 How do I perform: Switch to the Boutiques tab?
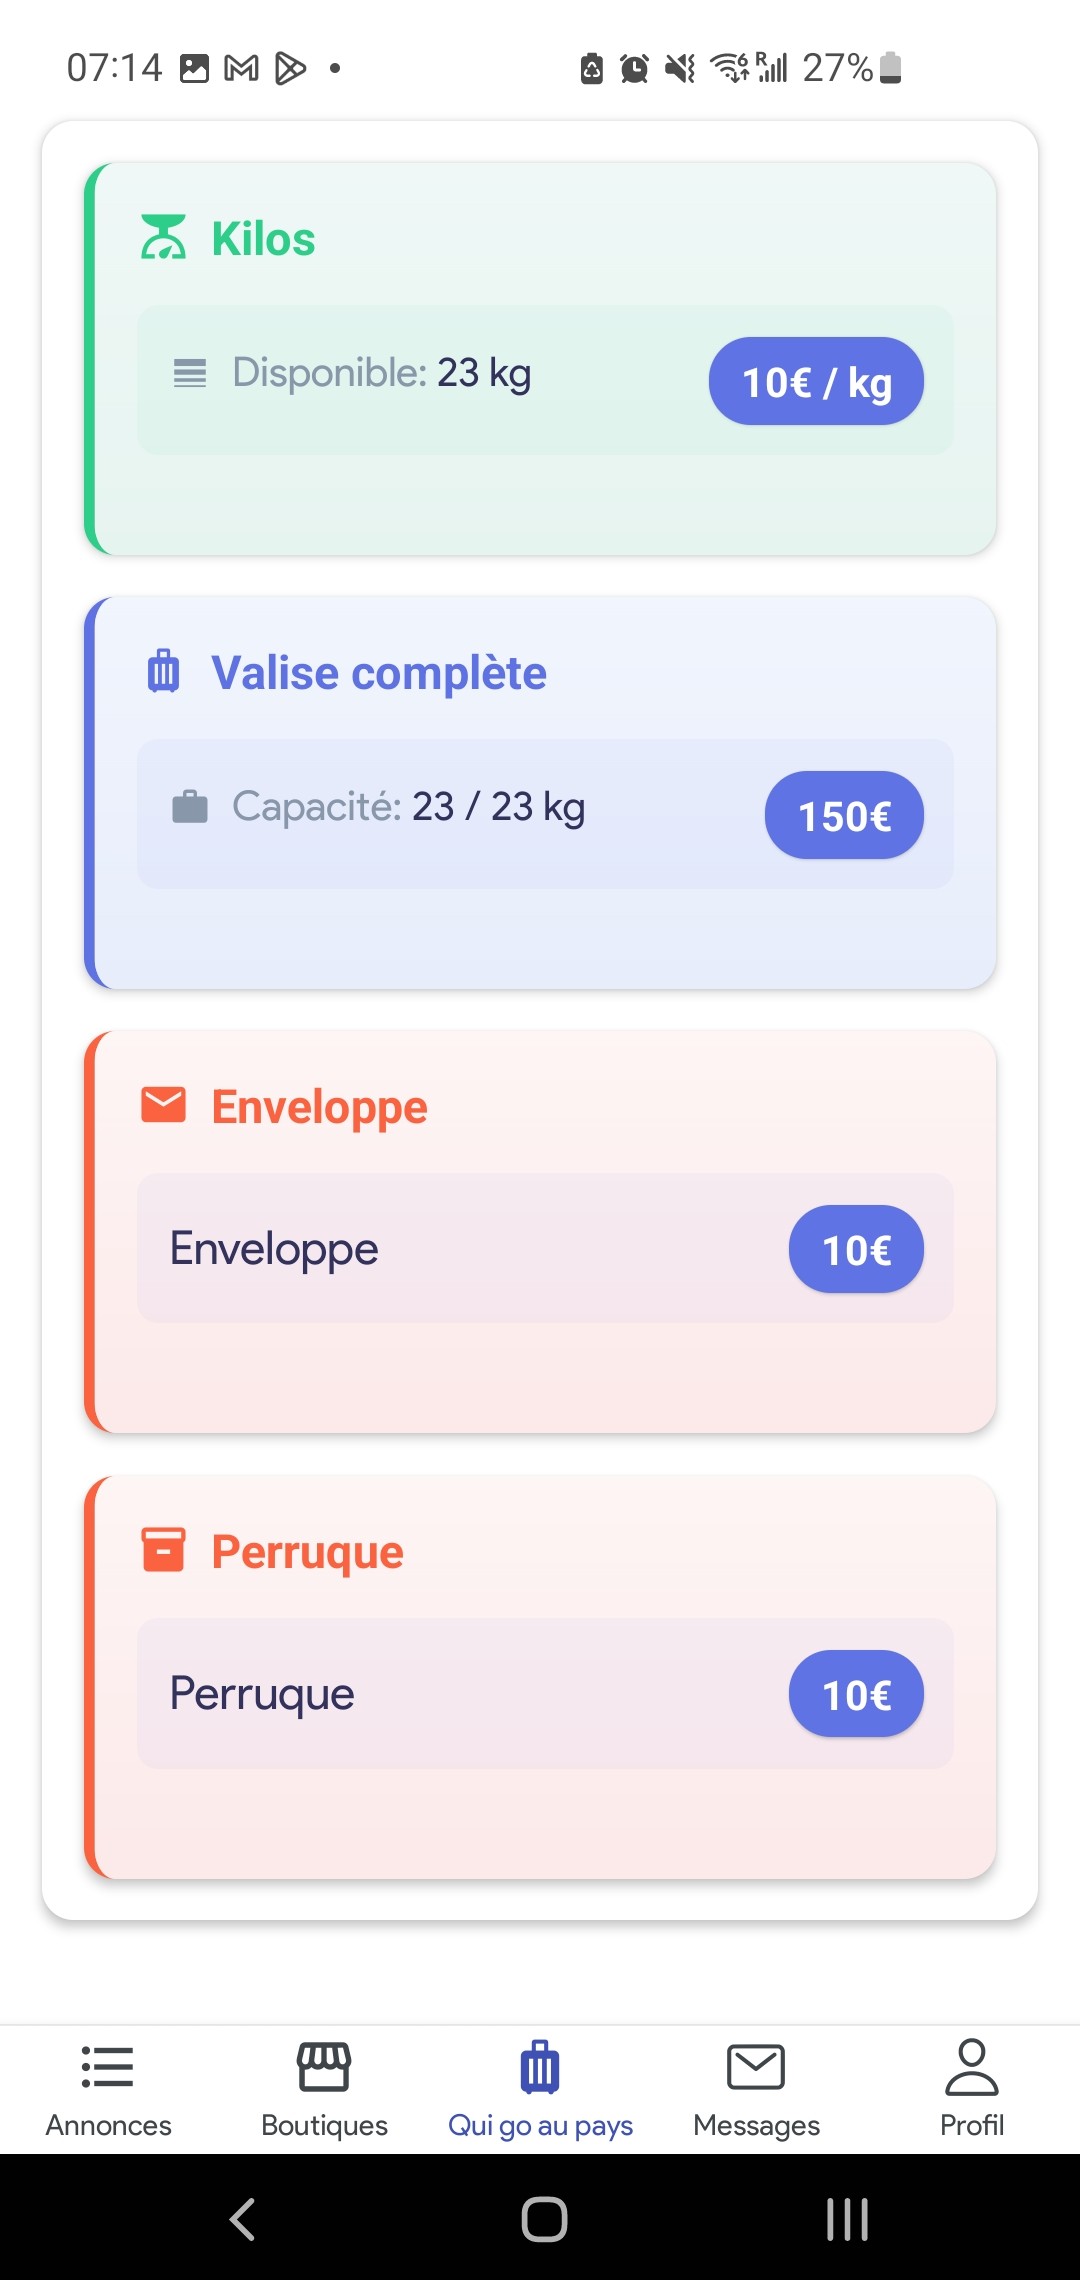point(324,2090)
